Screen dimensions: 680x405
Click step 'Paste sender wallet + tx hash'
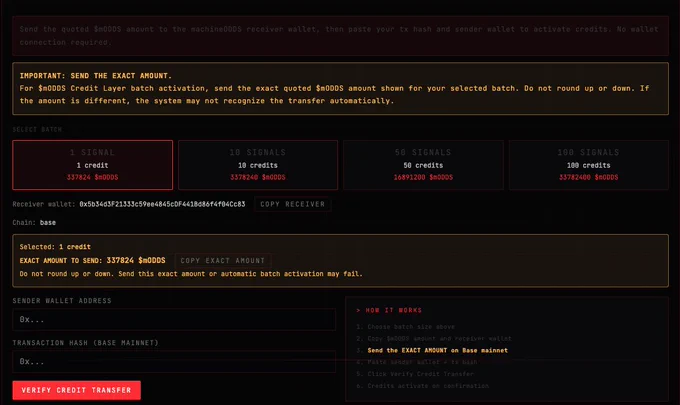[x=422, y=362]
